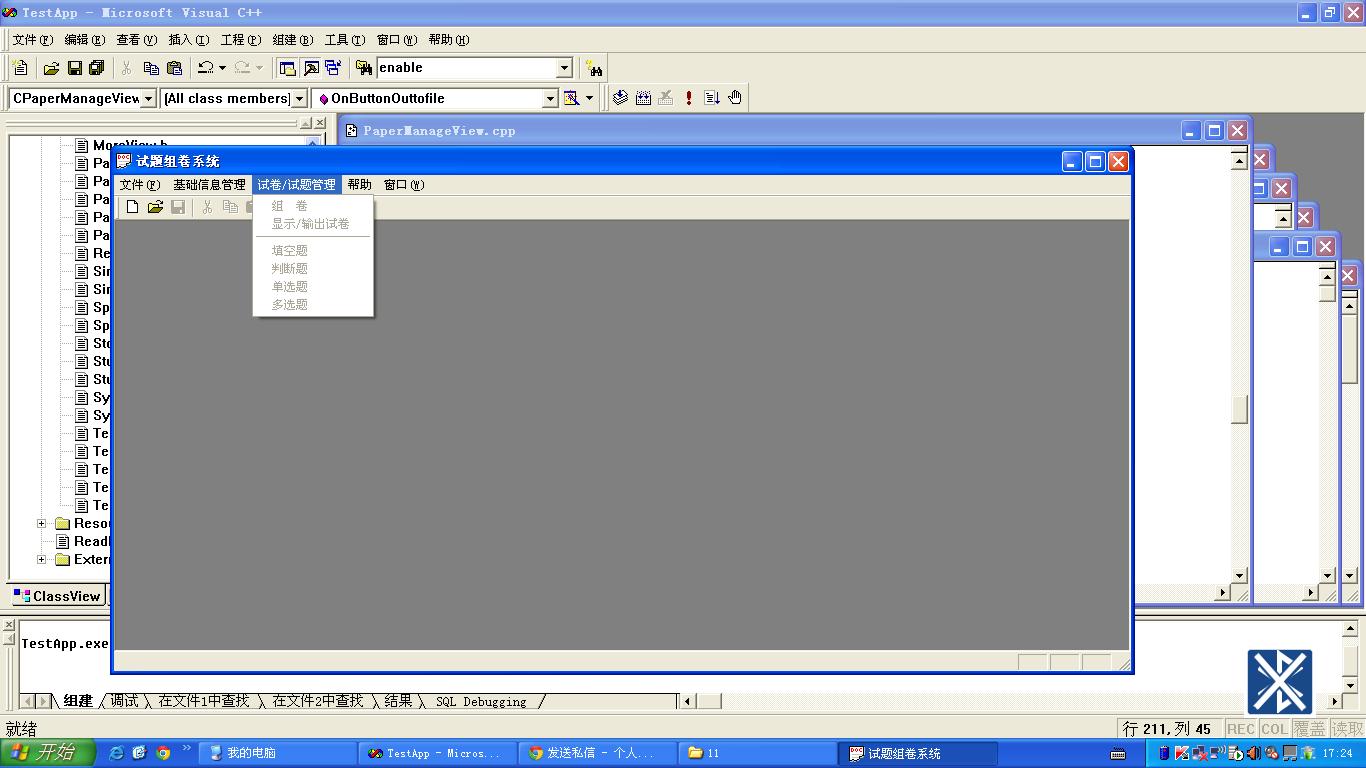1366x768 pixels.
Task: Expand the External Dependencies tree node
Action: 41,560
